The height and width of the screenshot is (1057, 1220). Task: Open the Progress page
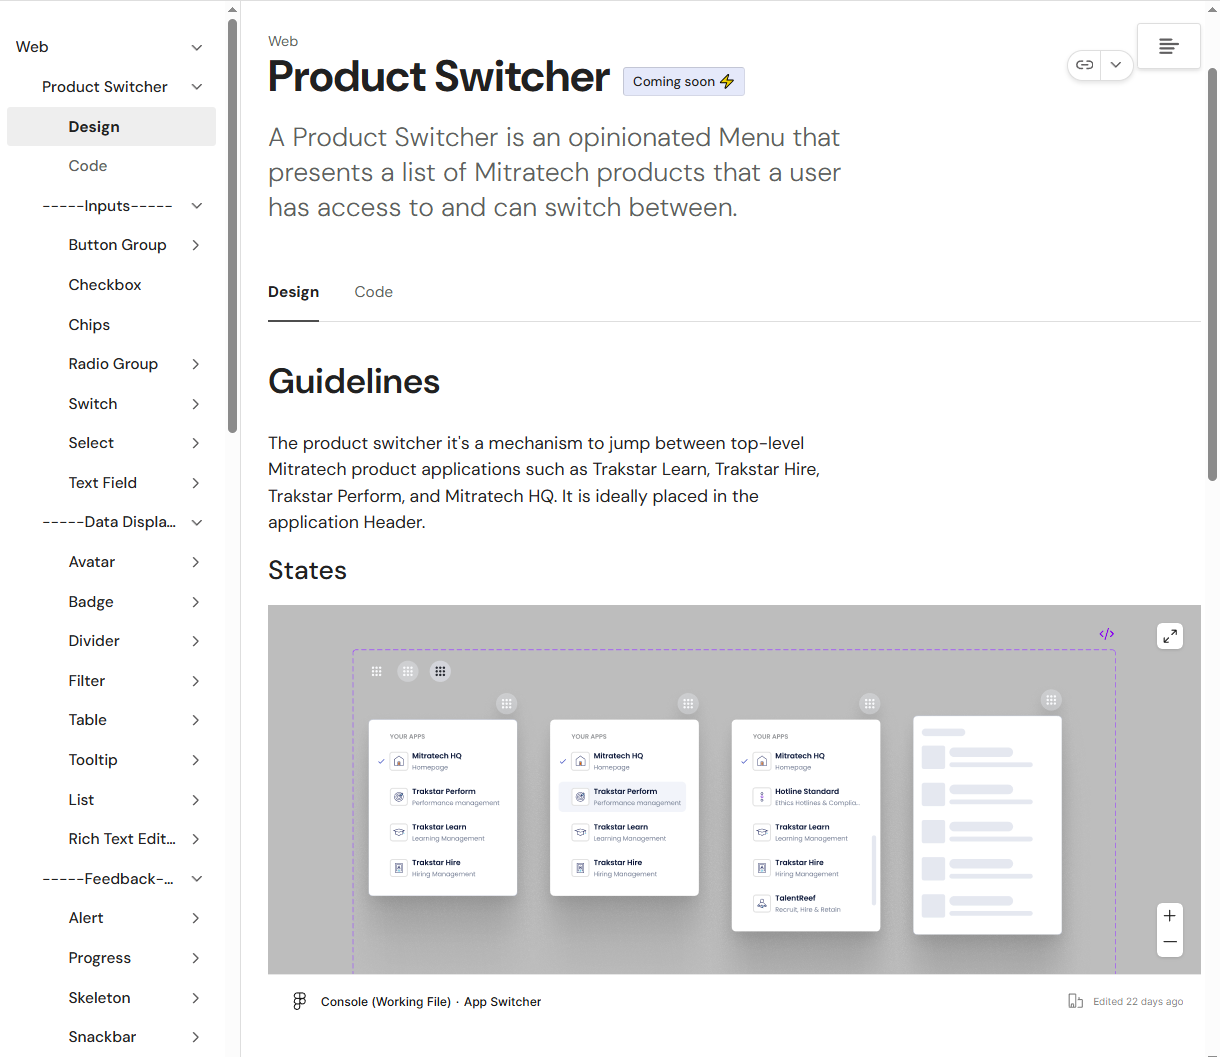click(100, 958)
